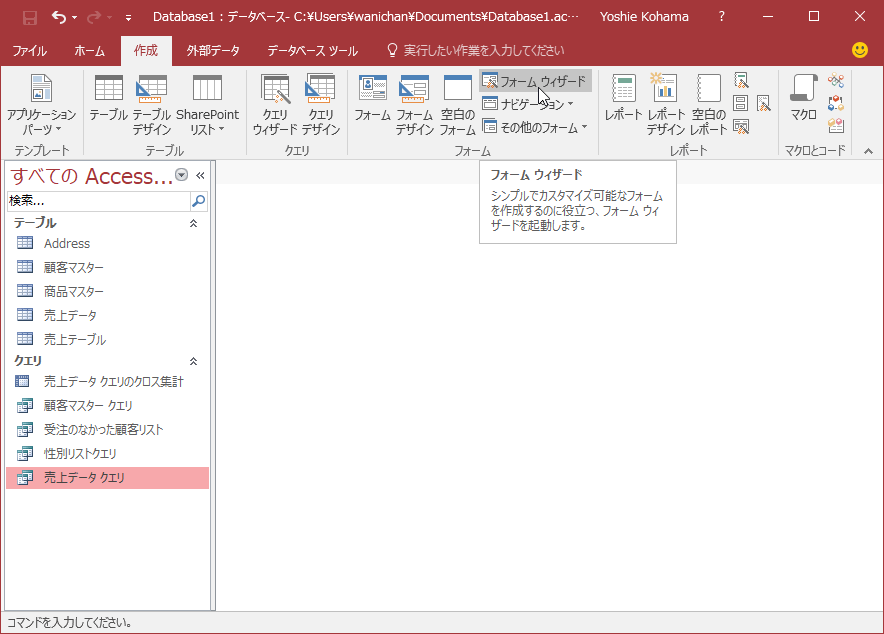Switch to the ホーム tab
This screenshot has width=884, height=634.
click(x=89, y=51)
